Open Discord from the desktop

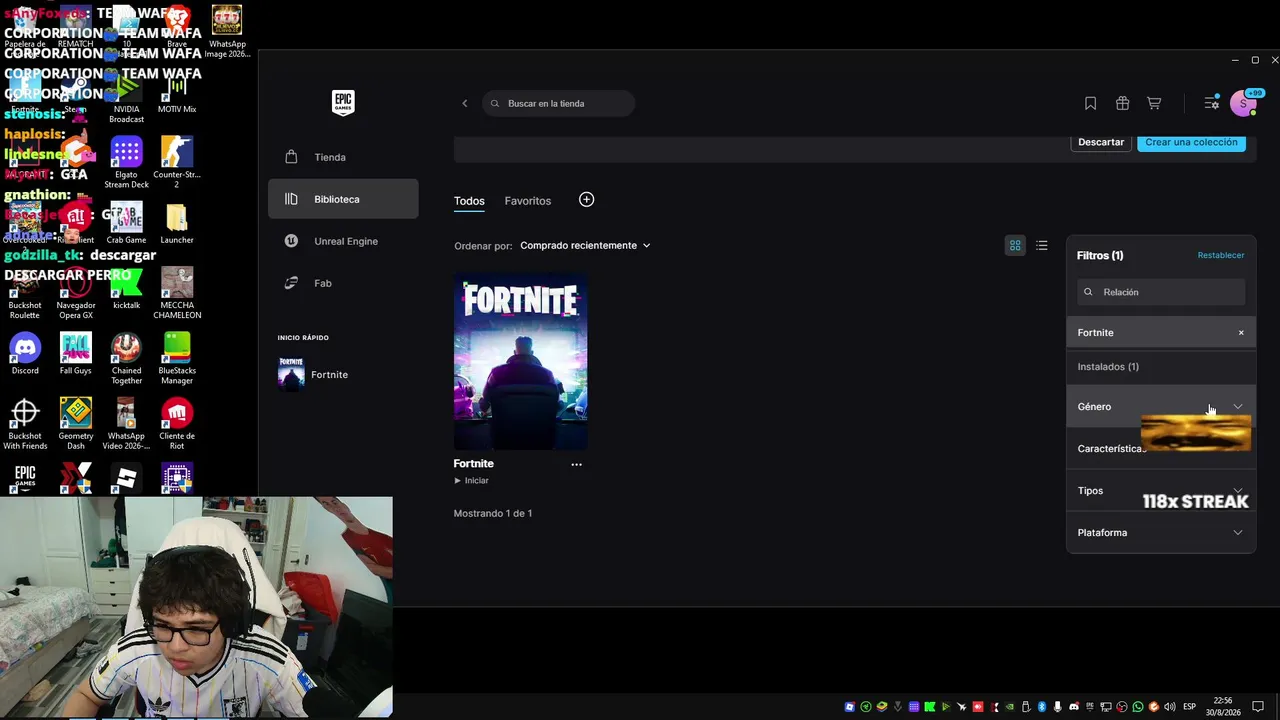(x=25, y=355)
